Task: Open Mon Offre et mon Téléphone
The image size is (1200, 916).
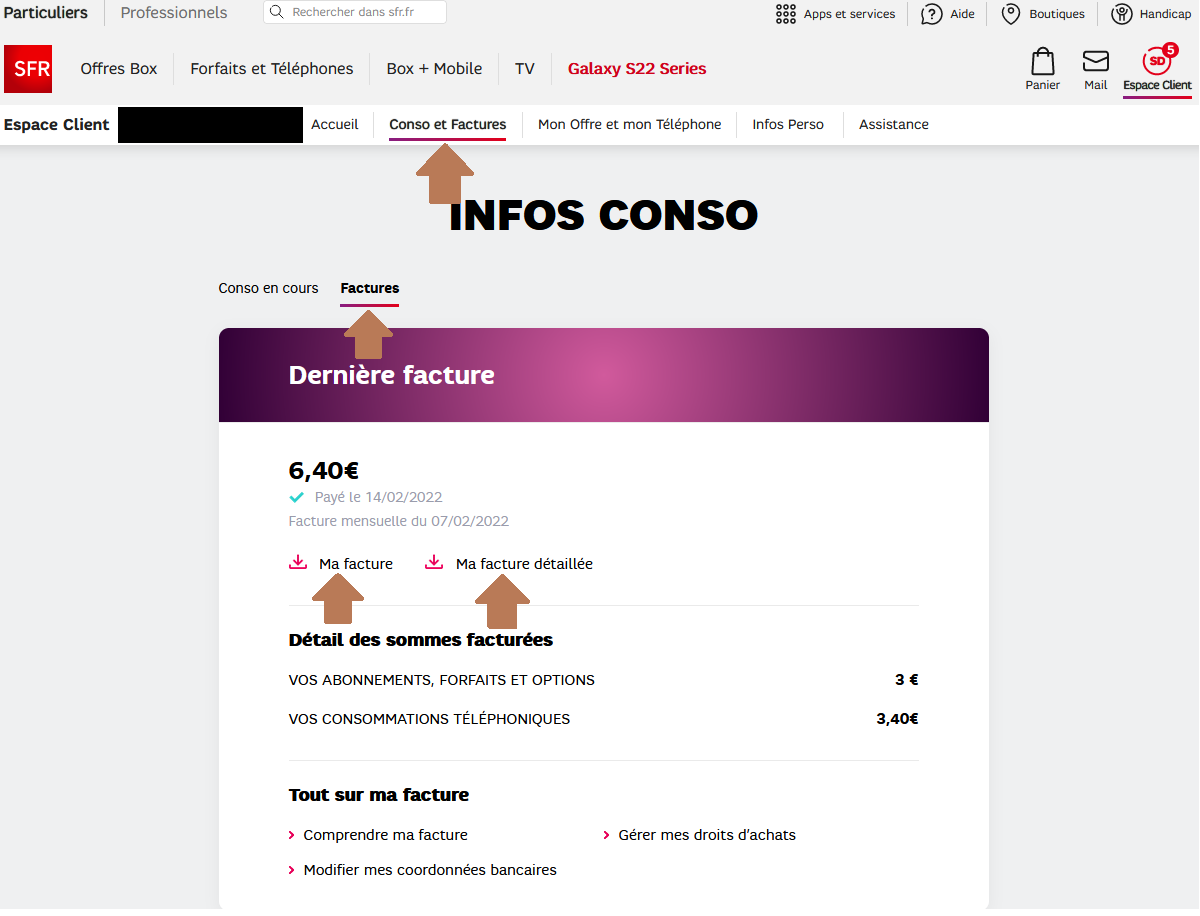Action: tap(630, 124)
